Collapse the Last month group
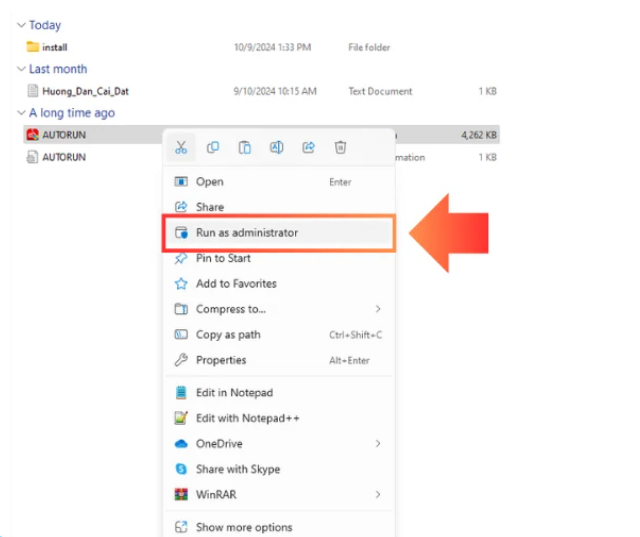Screen dimensions: 640x537 (x=22, y=69)
